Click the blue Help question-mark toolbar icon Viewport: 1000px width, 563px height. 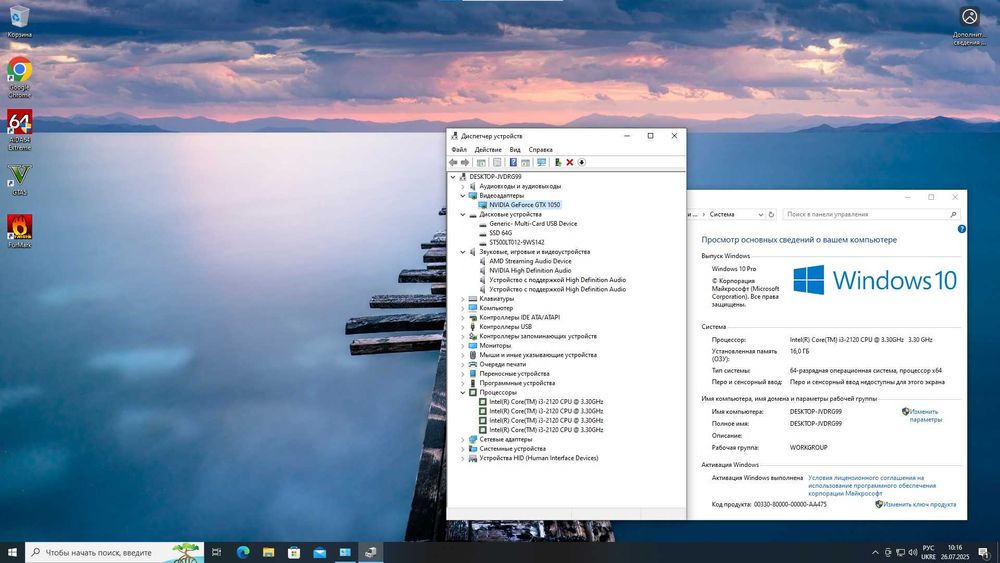[x=513, y=163]
